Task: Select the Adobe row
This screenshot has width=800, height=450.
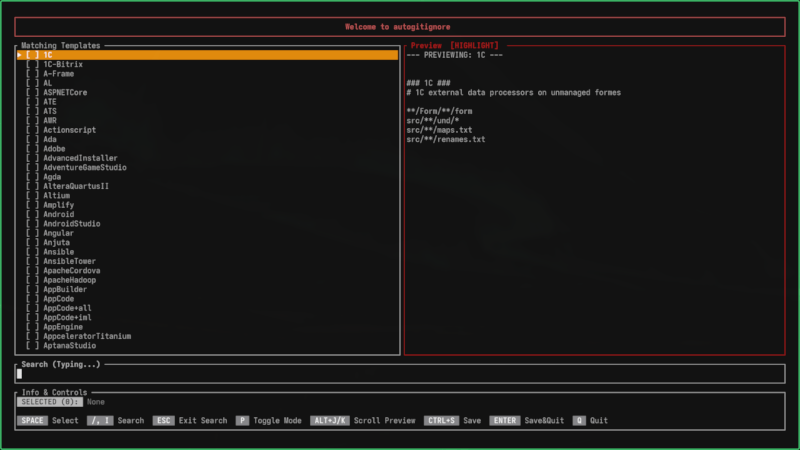Action: tap(208, 149)
